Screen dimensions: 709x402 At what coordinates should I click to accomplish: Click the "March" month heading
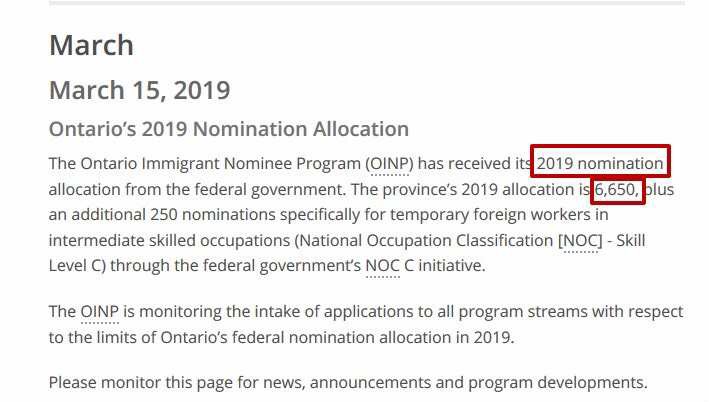[x=91, y=45]
